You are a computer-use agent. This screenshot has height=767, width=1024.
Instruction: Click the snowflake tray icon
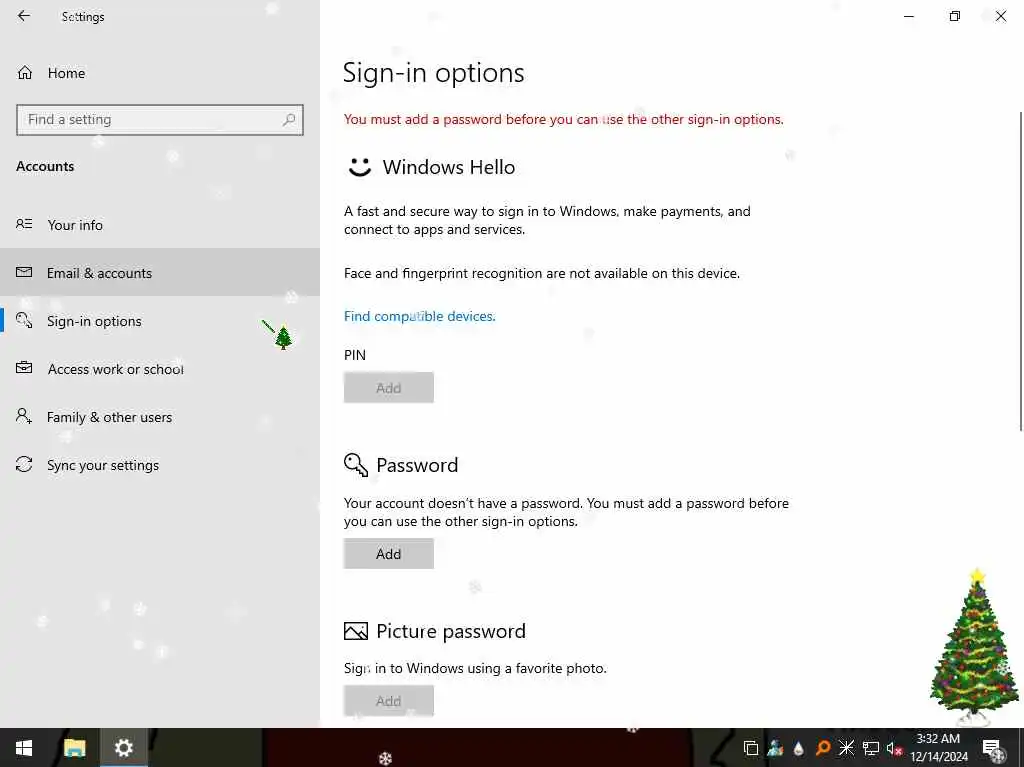[x=846, y=747]
